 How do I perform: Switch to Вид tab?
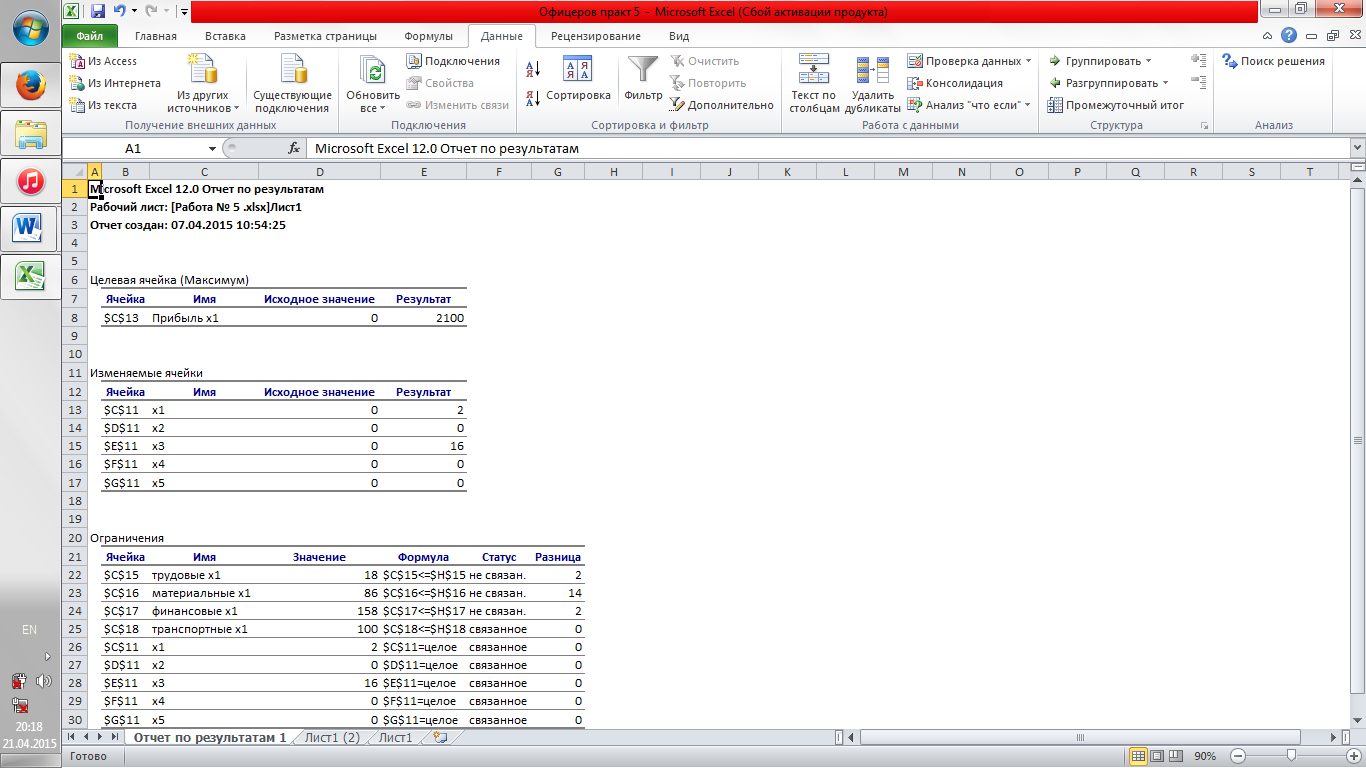[679, 36]
